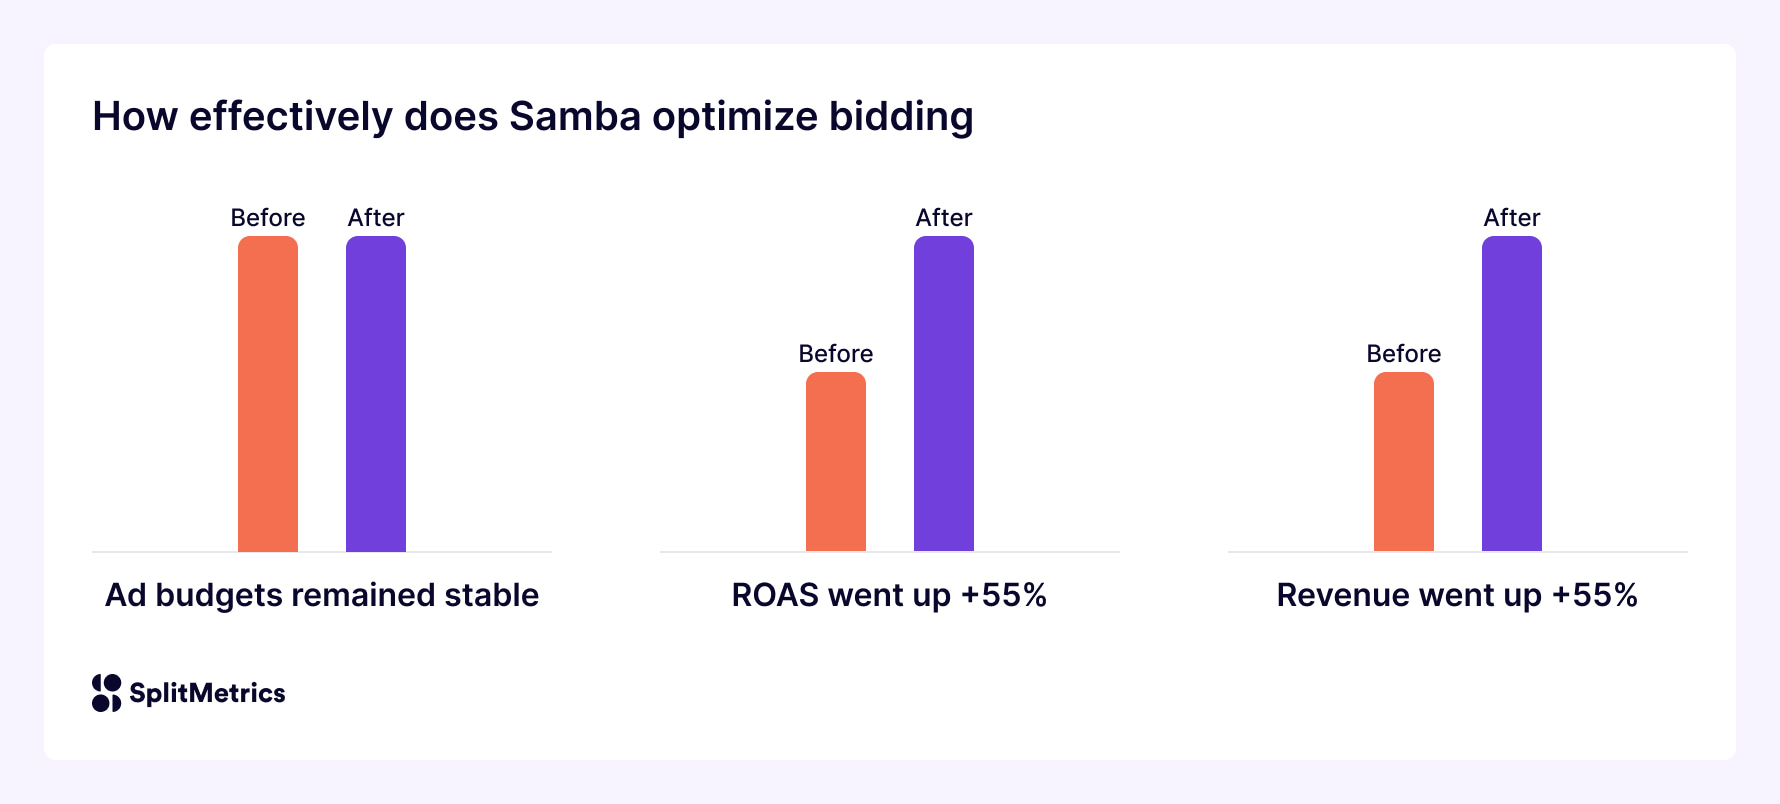Select the orange Before bar for Ad budgets
1780x804 pixels.
tap(268, 394)
